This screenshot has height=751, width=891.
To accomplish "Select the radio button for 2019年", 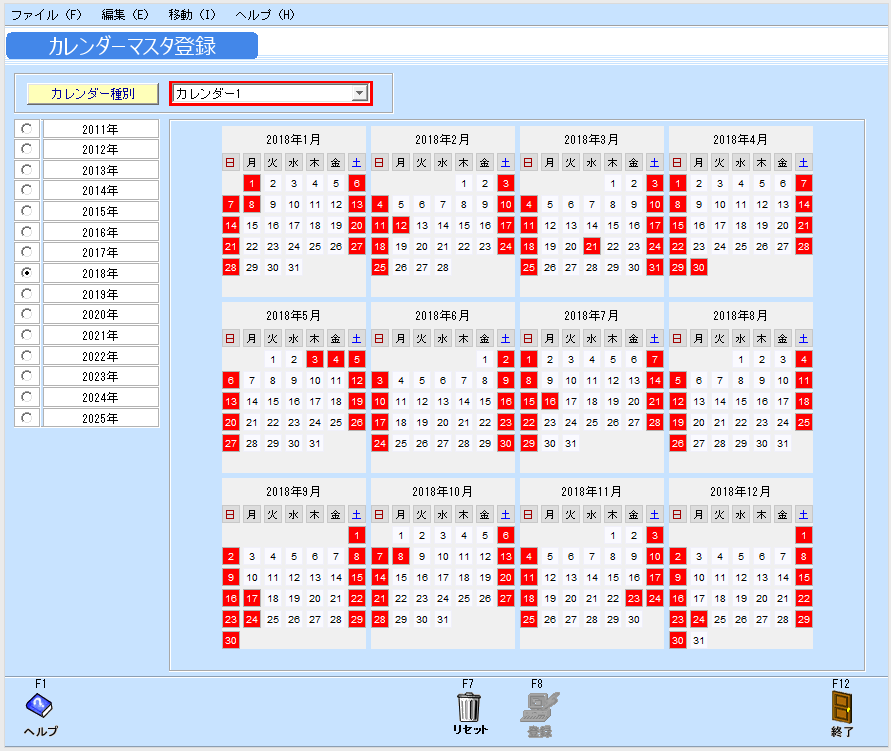I will point(27,294).
